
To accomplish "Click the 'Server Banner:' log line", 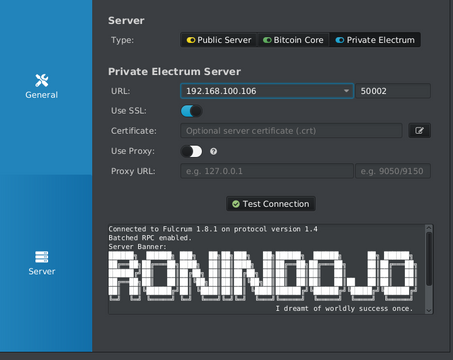I will tap(137, 247).
